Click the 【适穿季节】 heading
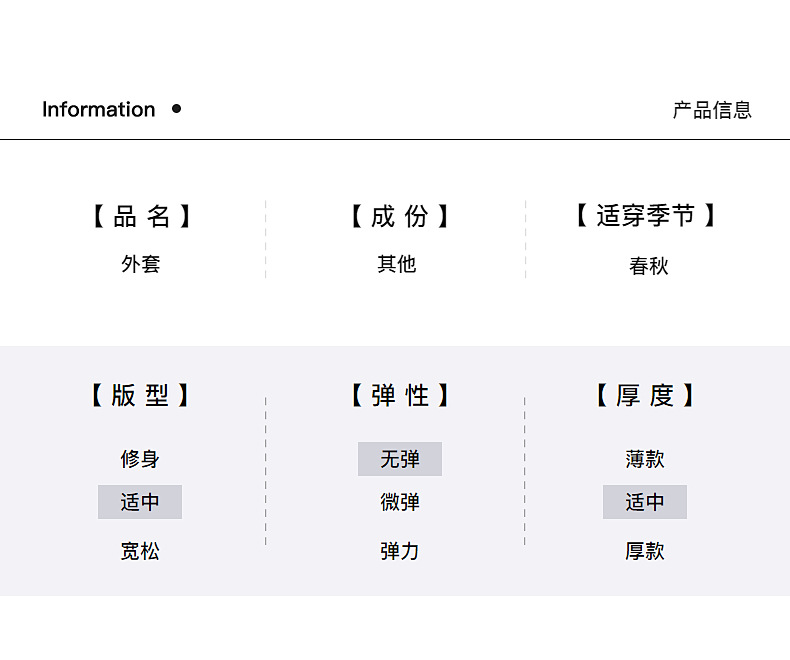Screen dimensions: 790x660 coord(646,216)
